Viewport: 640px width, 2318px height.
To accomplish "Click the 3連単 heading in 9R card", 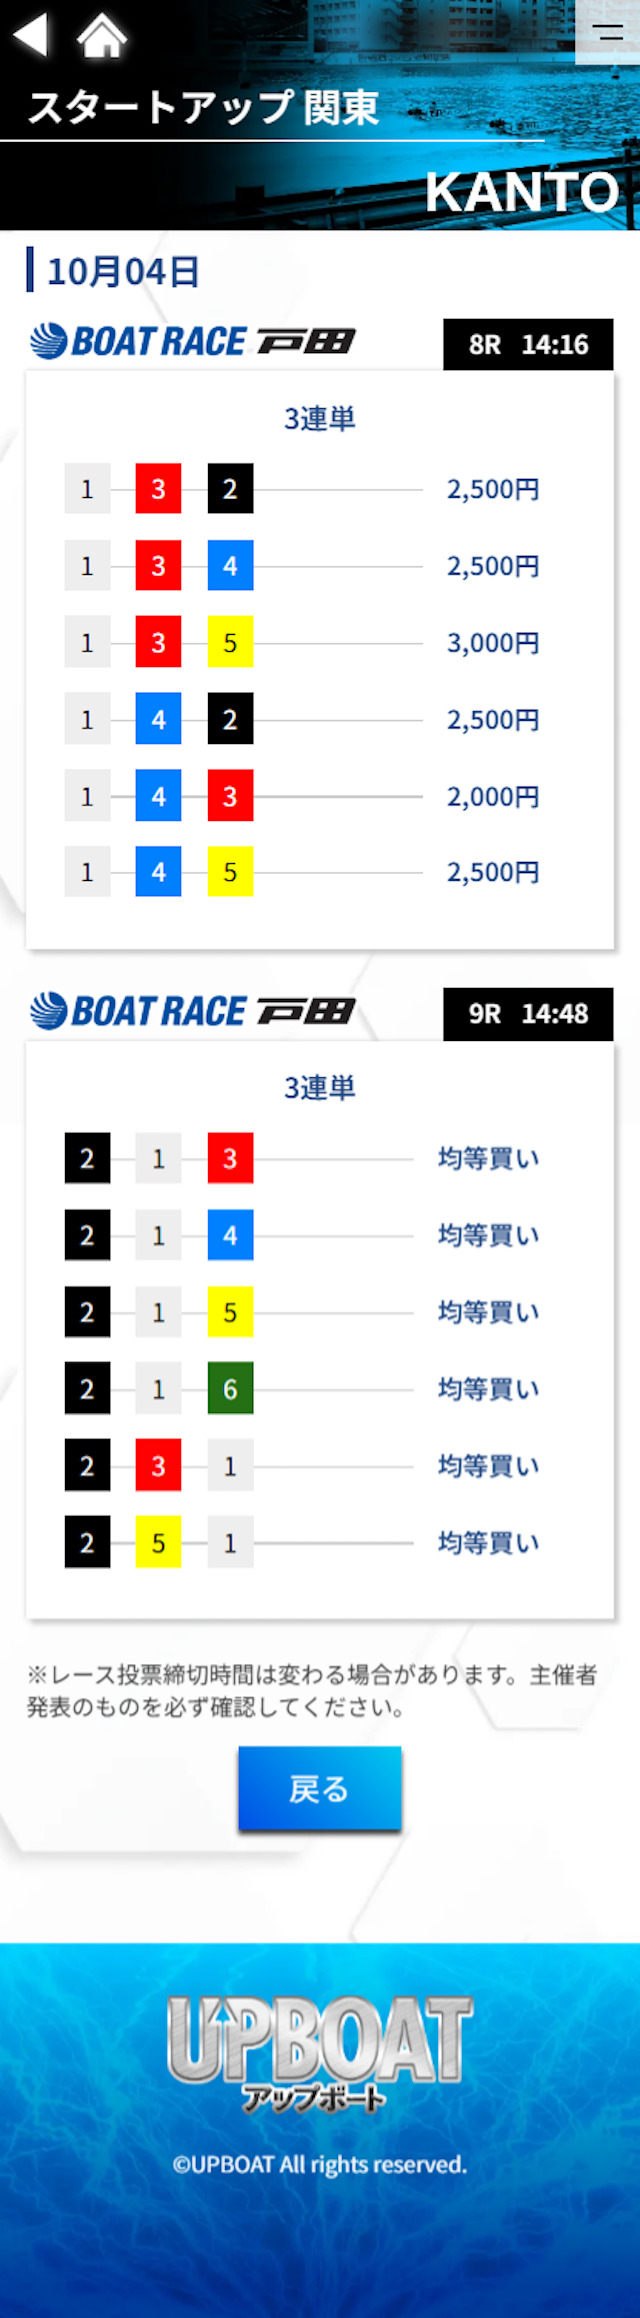I will click(320, 1088).
